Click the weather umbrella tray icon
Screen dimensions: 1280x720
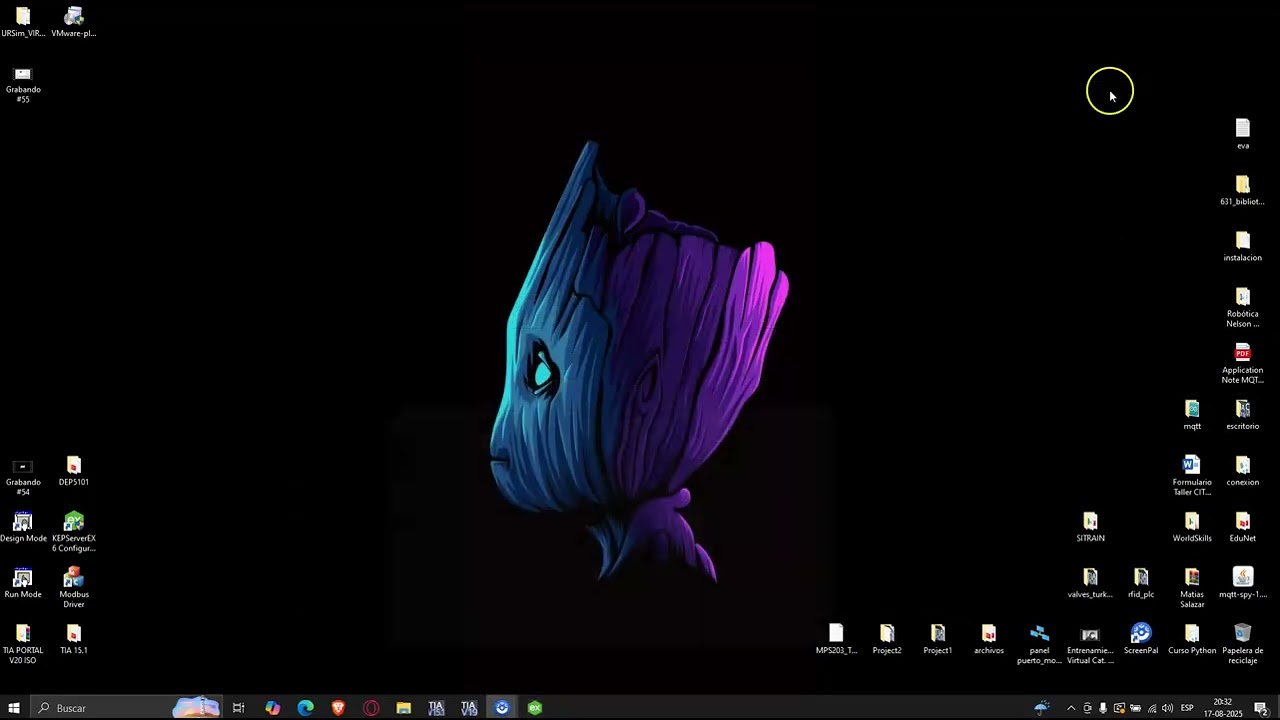point(1042,708)
